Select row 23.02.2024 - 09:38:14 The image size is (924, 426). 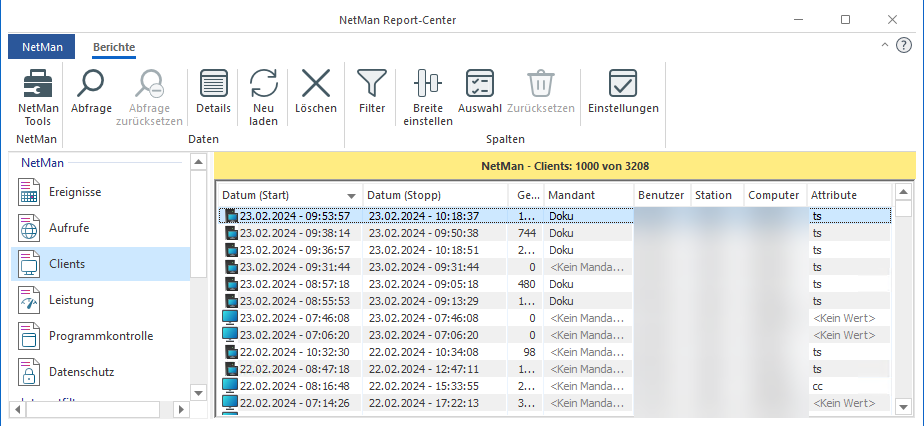[555, 233]
